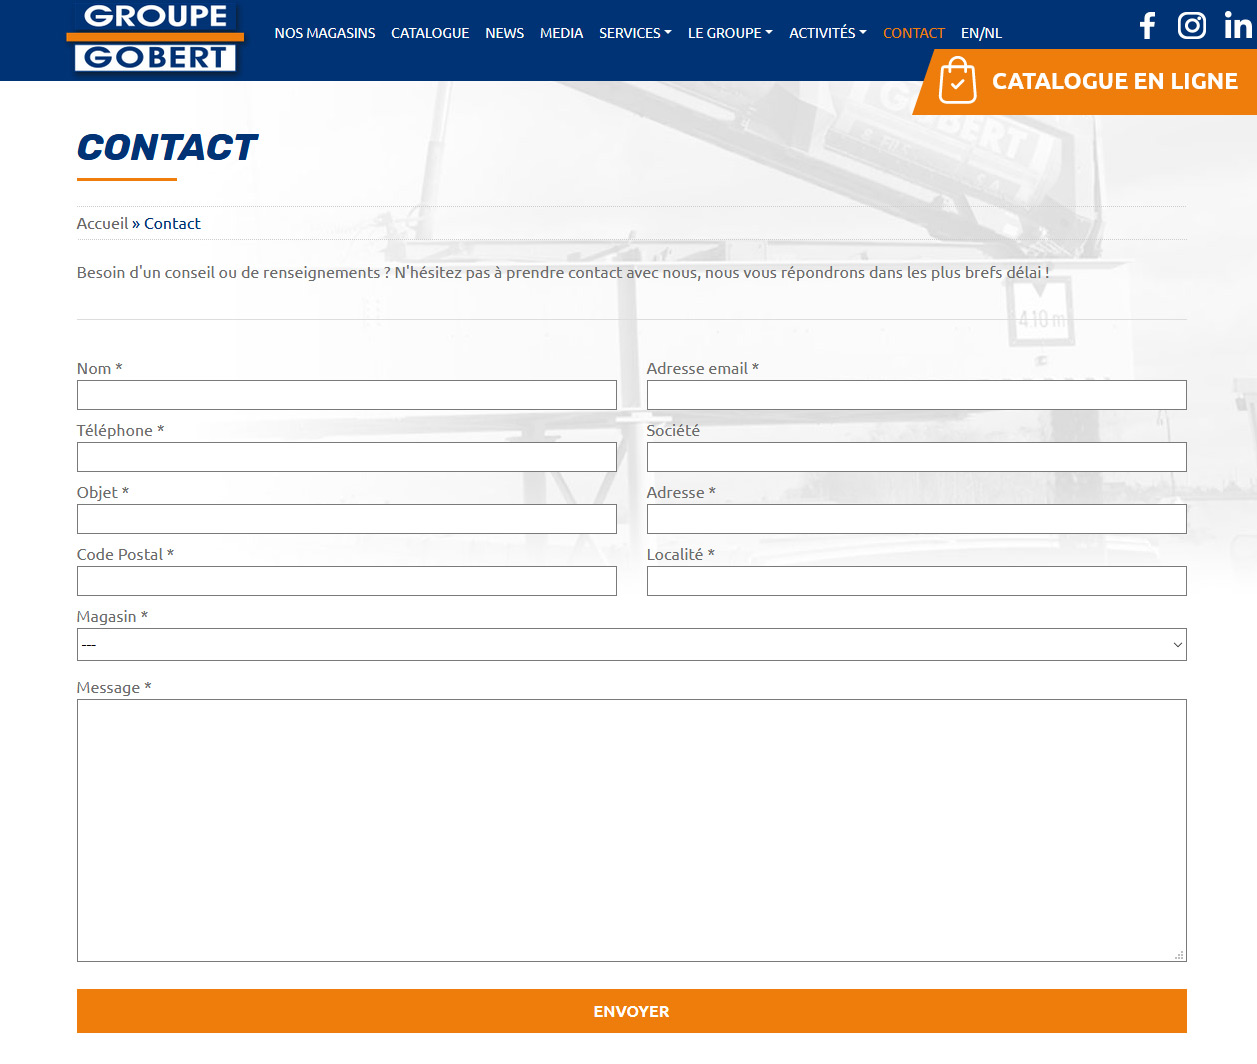The height and width of the screenshot is (1064, 1257).
Task: Open the Facebook page icon
Action: pyautogui.click(x=1148, y=25)
